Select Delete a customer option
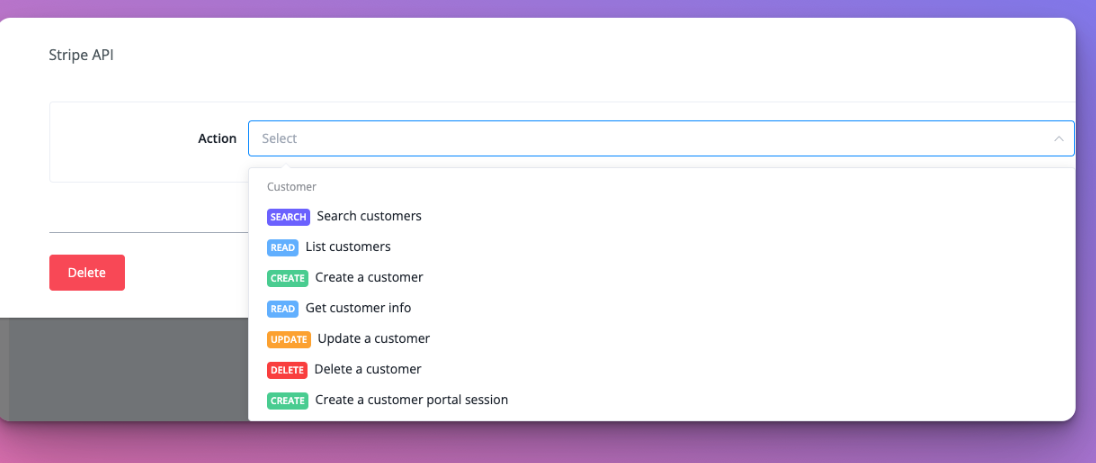 [368, 369]
